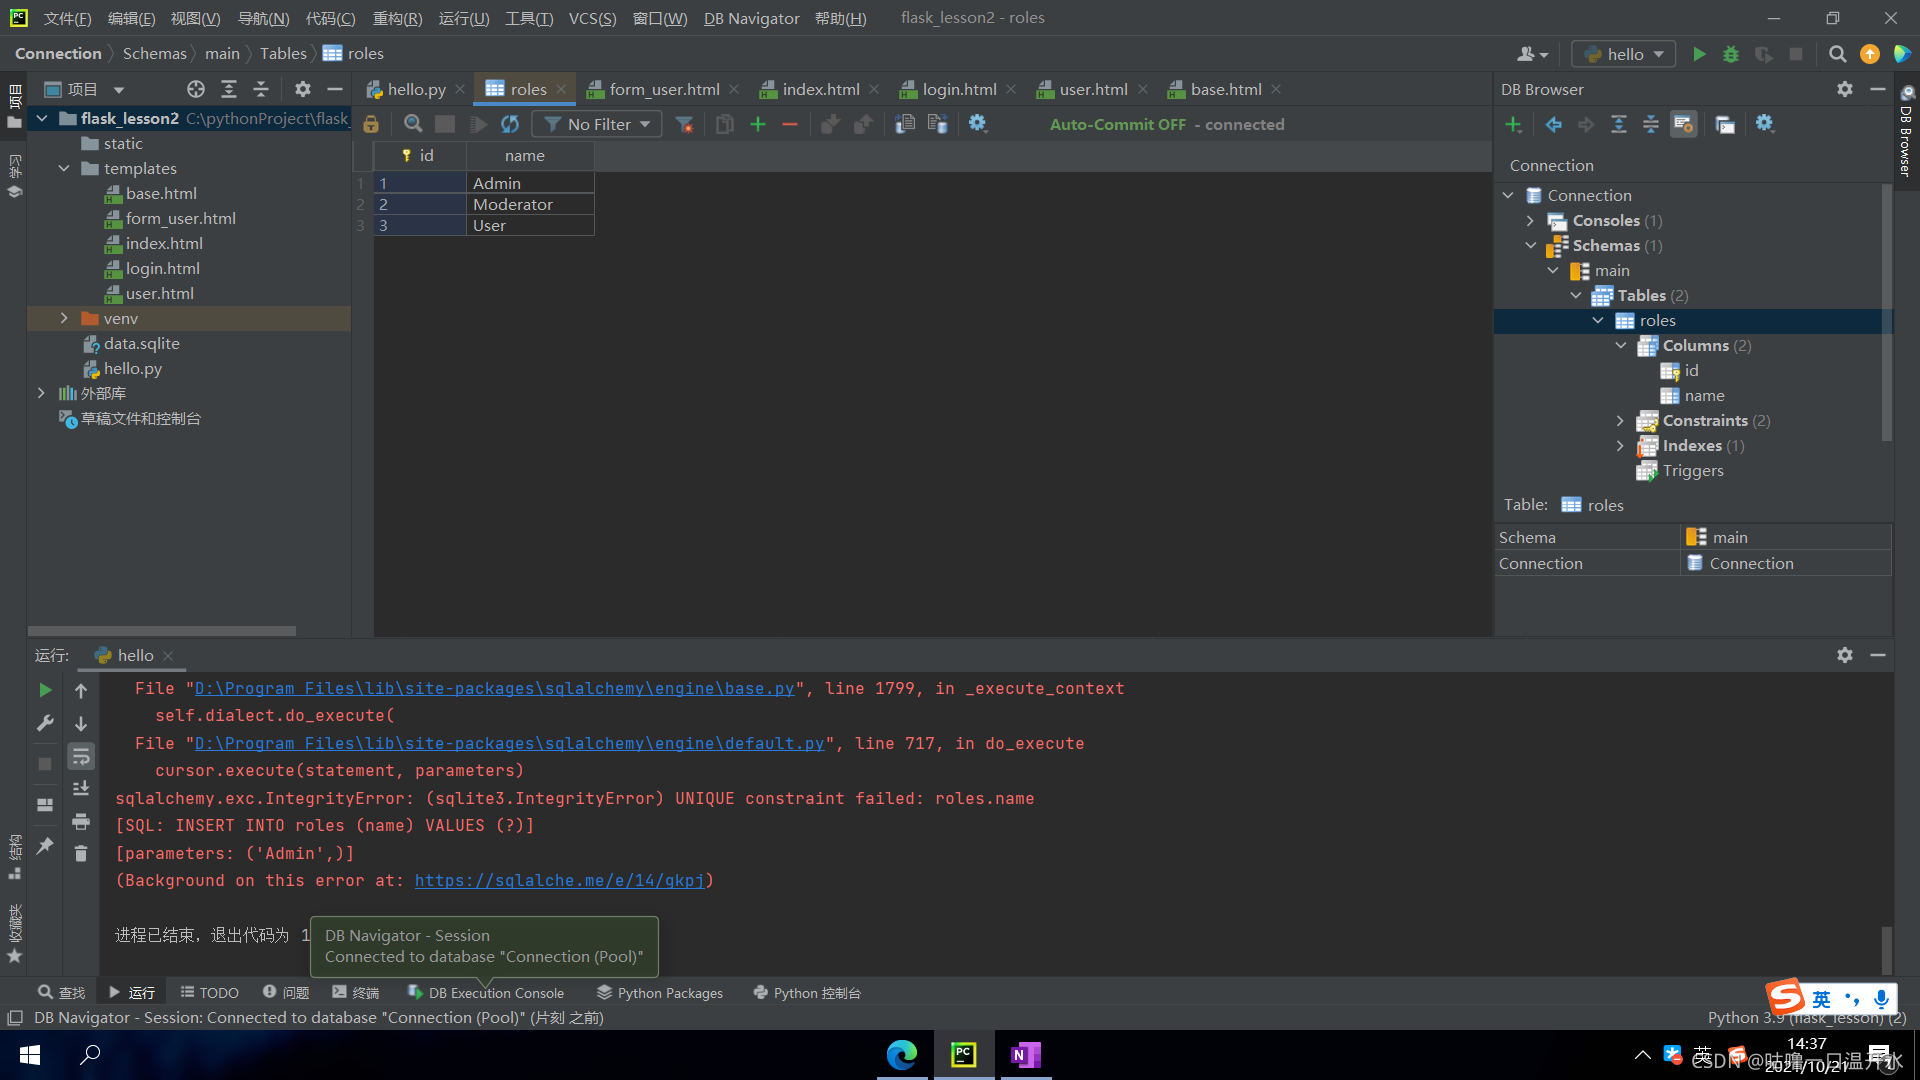Screen dimensions: 1920x1080
Task: Run hello configuration from top toolbar
Action: click(x=1699, y=54)
